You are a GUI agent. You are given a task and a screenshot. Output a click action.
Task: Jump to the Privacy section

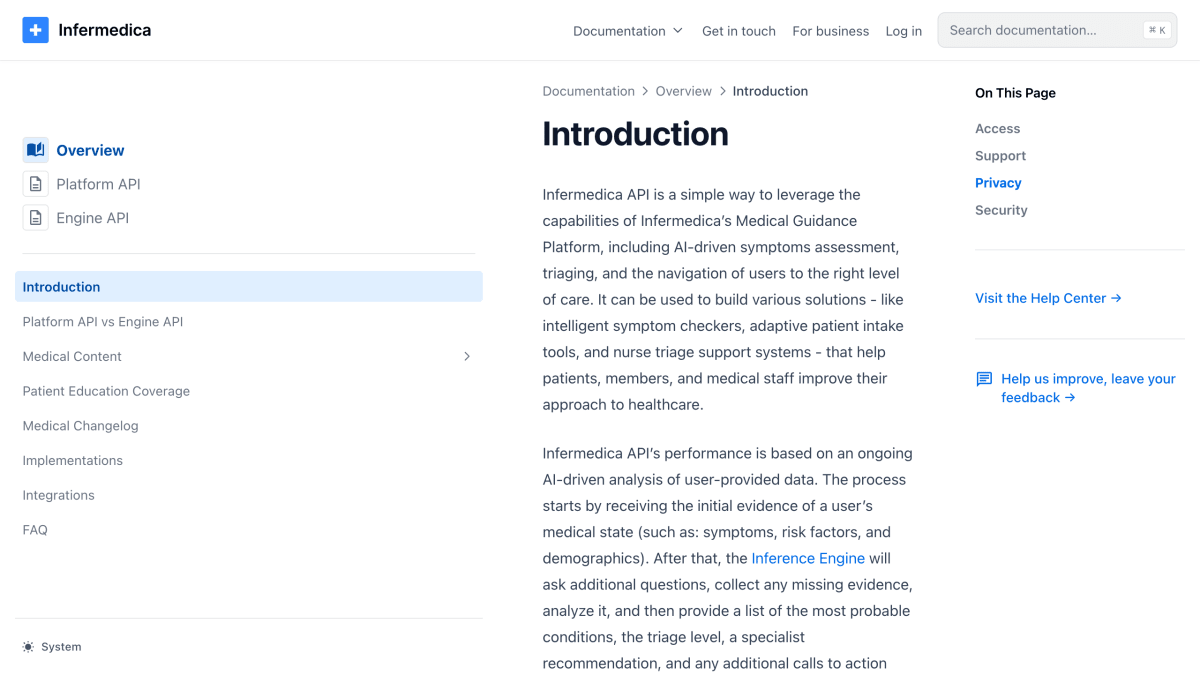click(x=998, y=183)
